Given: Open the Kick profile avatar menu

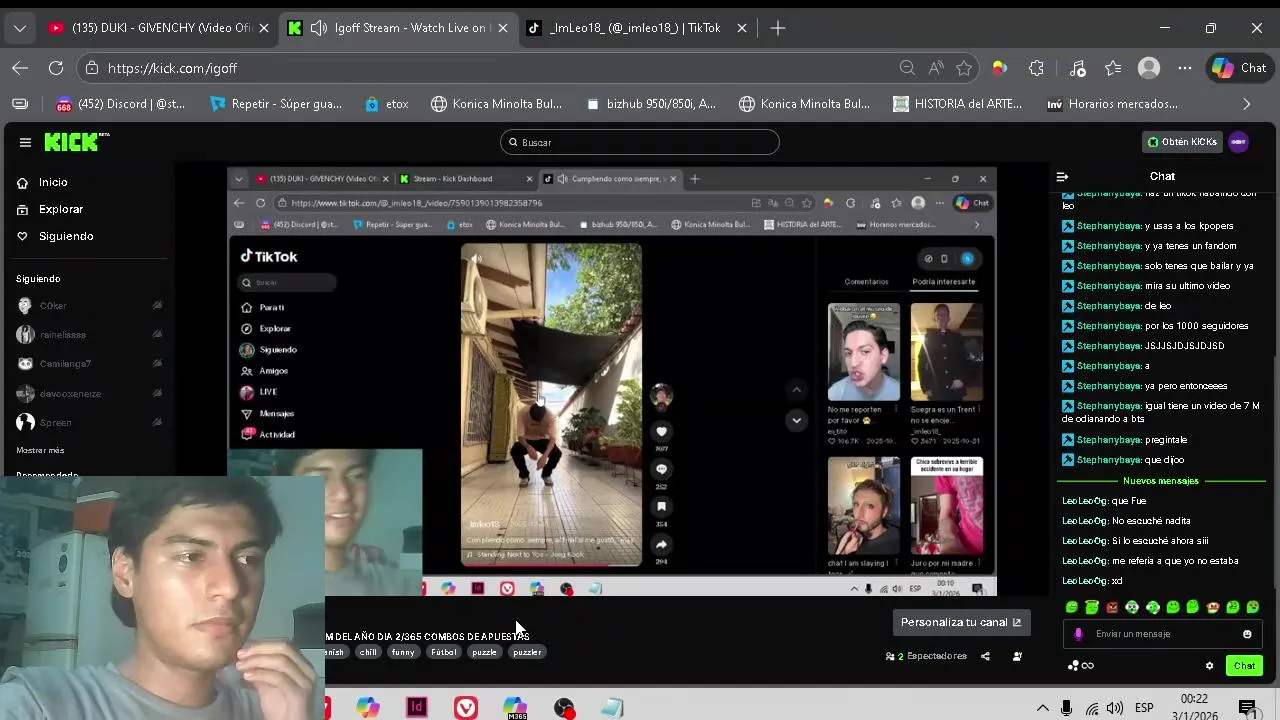Looking at the screenshot, I should click(x=1238, y=142).
